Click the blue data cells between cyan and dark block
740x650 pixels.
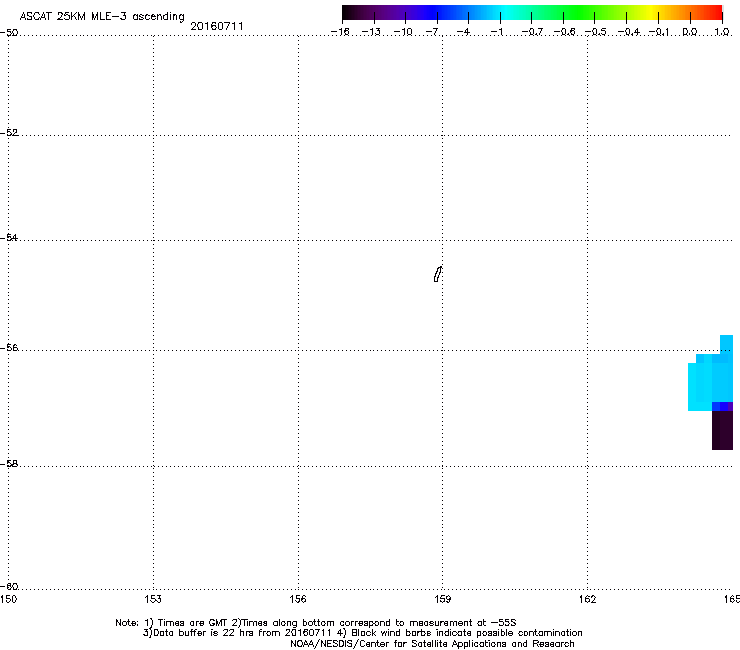pos(723,406)
